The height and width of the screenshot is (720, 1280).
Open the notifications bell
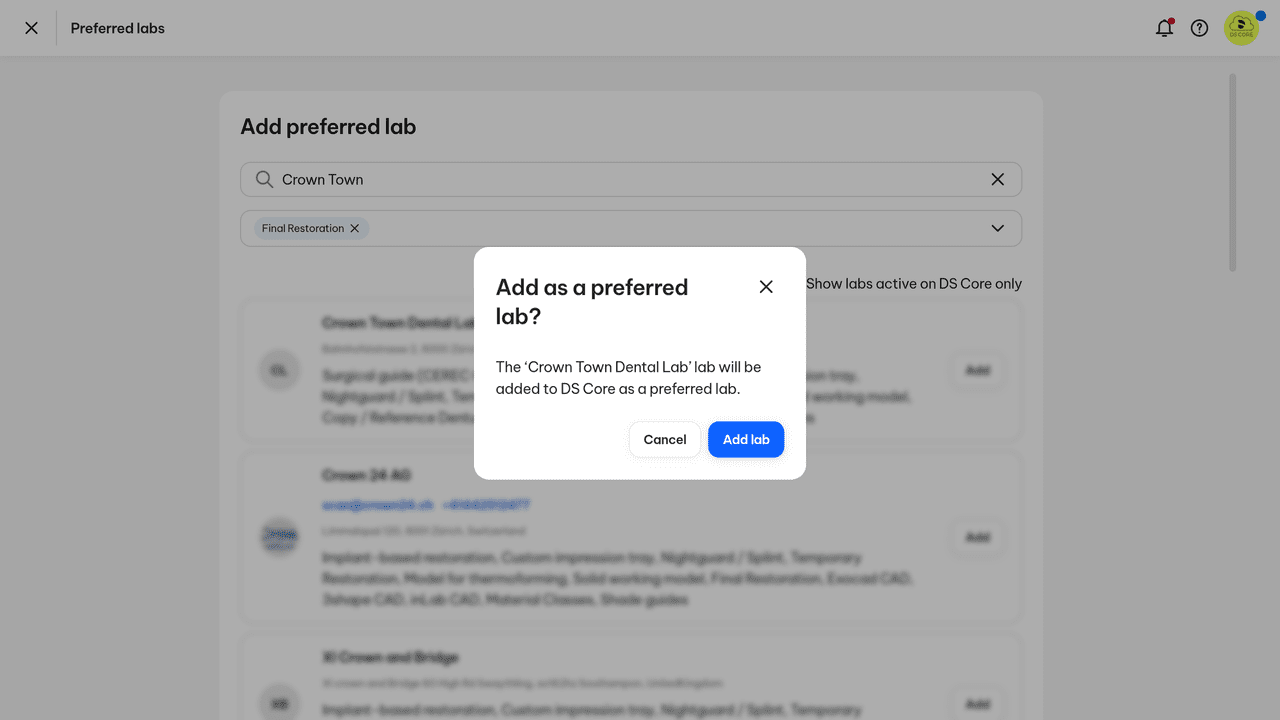[x=1164, y=28]
